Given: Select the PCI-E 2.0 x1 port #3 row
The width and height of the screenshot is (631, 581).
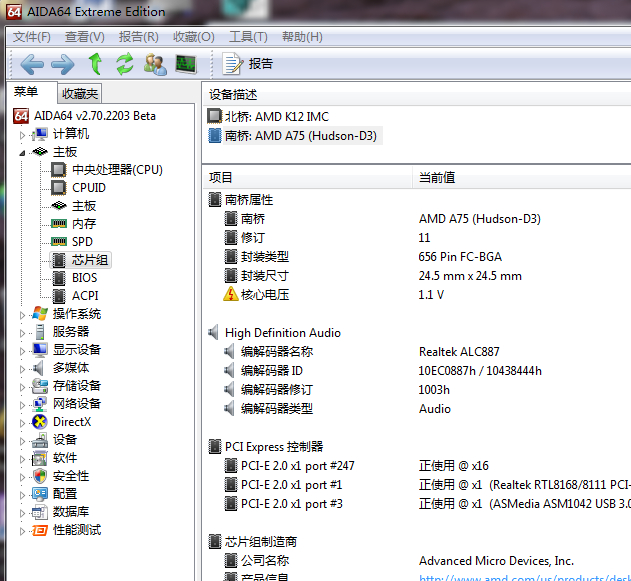Looking at the screenshot, I should coord(417,504).
